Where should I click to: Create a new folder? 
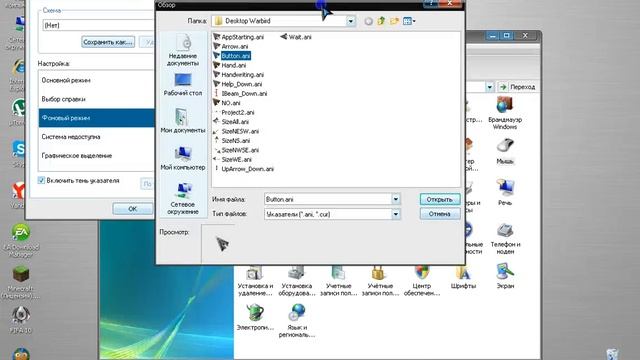pyautogui.click(x=394, y=21)
